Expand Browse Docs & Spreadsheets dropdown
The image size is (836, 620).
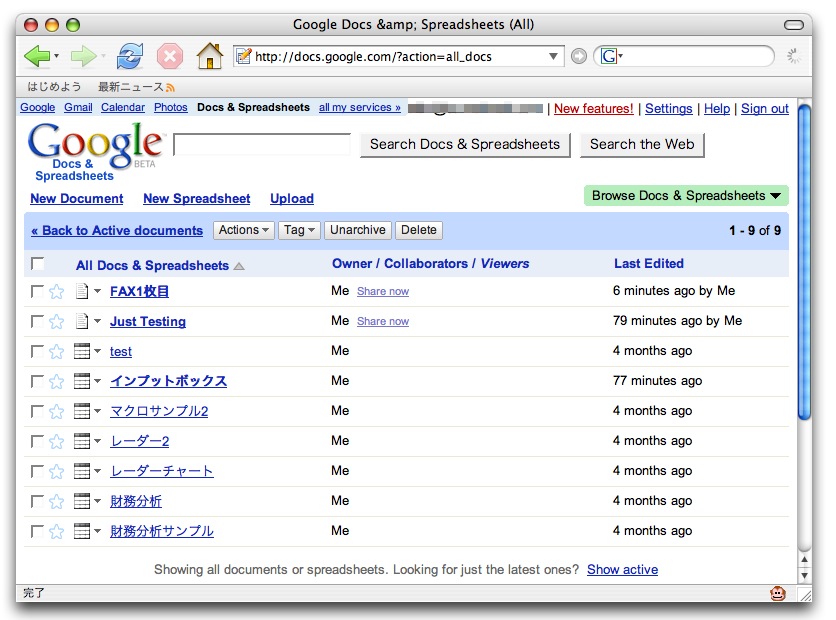[x=685, y=196]
